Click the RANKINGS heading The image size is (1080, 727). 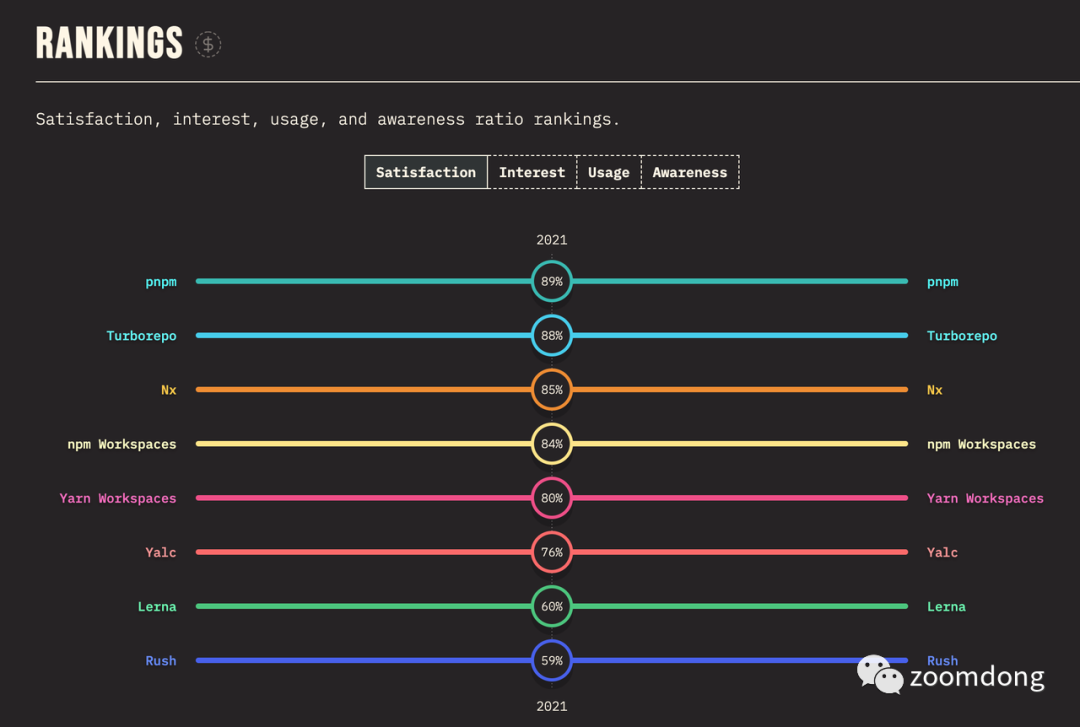(109, 43)
